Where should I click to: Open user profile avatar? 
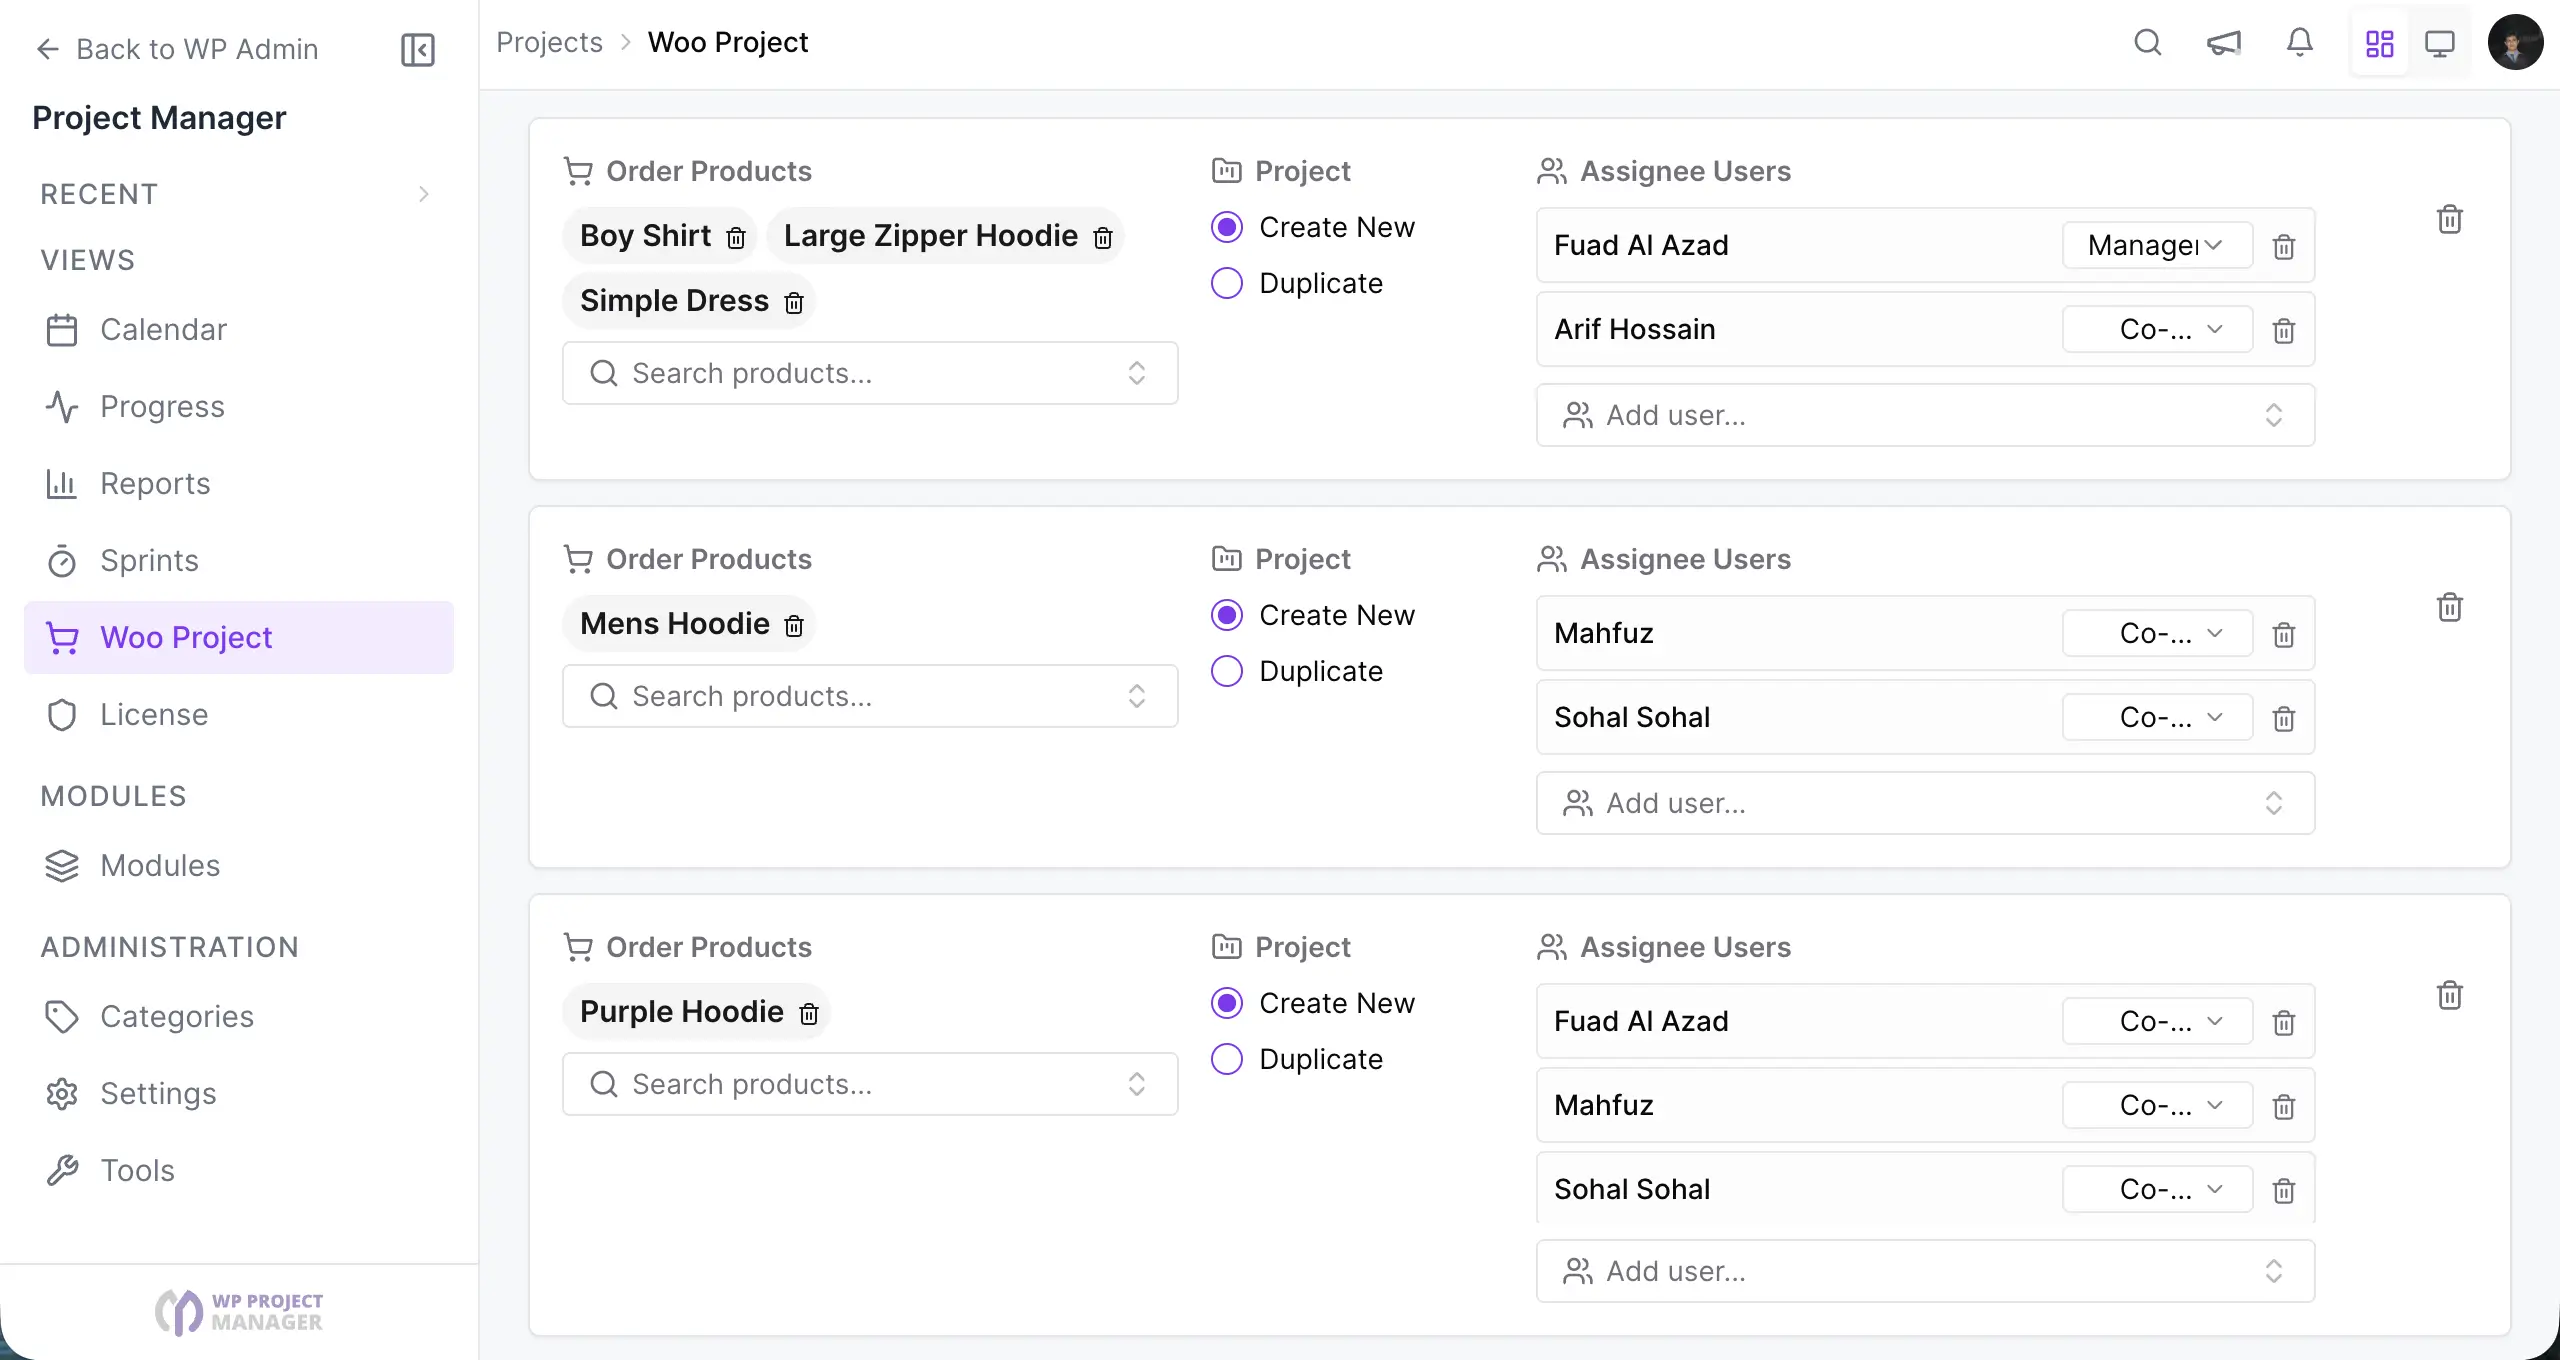[x=2515, y=43]
